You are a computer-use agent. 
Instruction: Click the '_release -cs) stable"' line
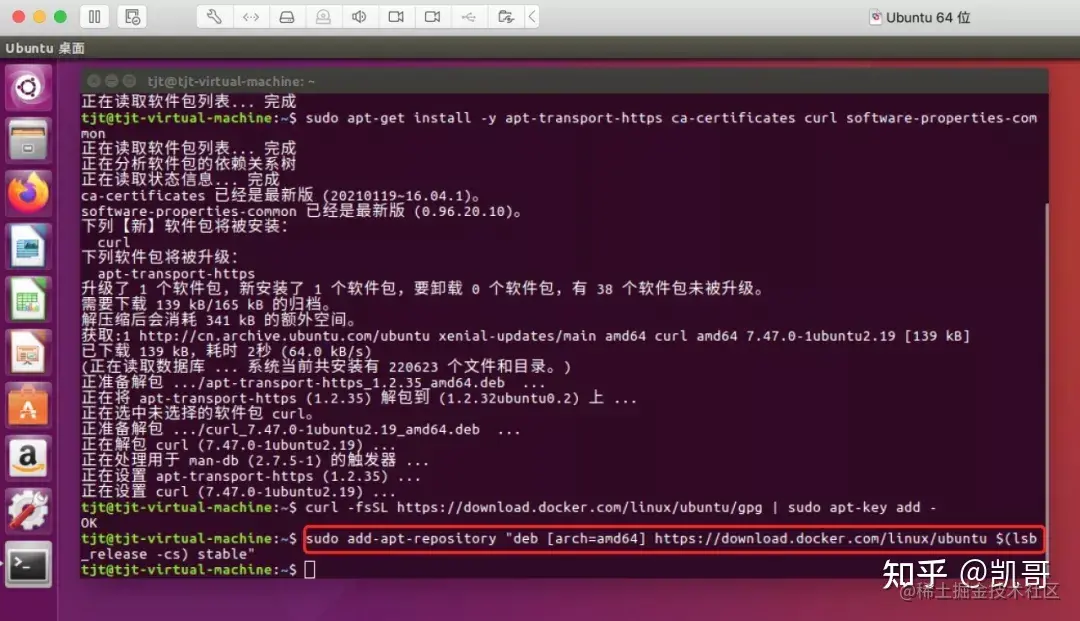(168, 554)
